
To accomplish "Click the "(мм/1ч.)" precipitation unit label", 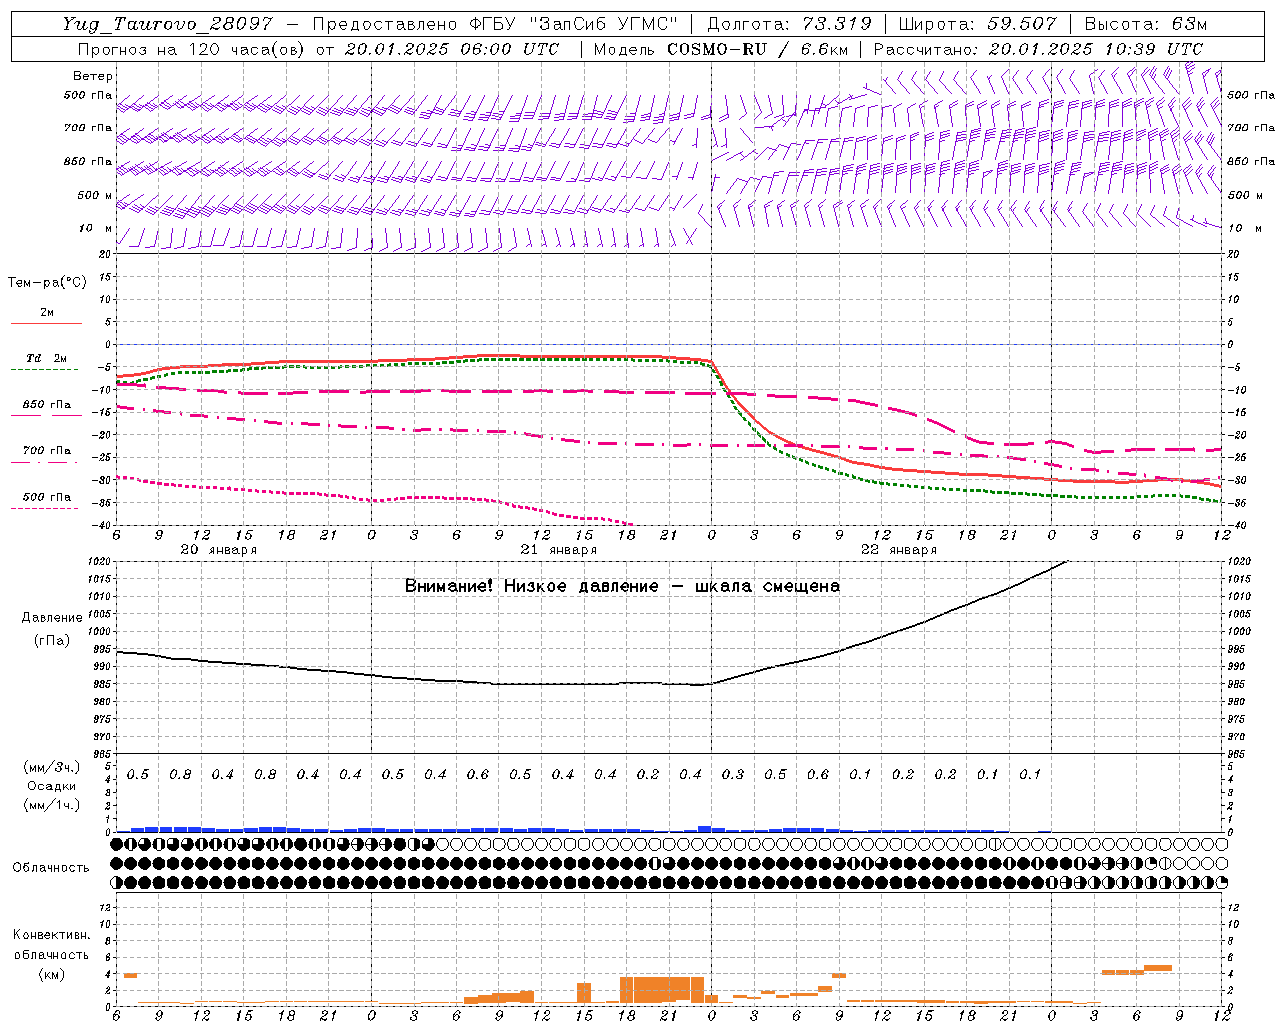I will [51, 805].
